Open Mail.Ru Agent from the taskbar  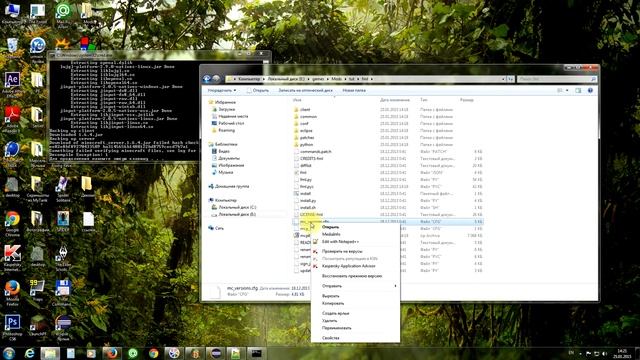coord(133,353)
